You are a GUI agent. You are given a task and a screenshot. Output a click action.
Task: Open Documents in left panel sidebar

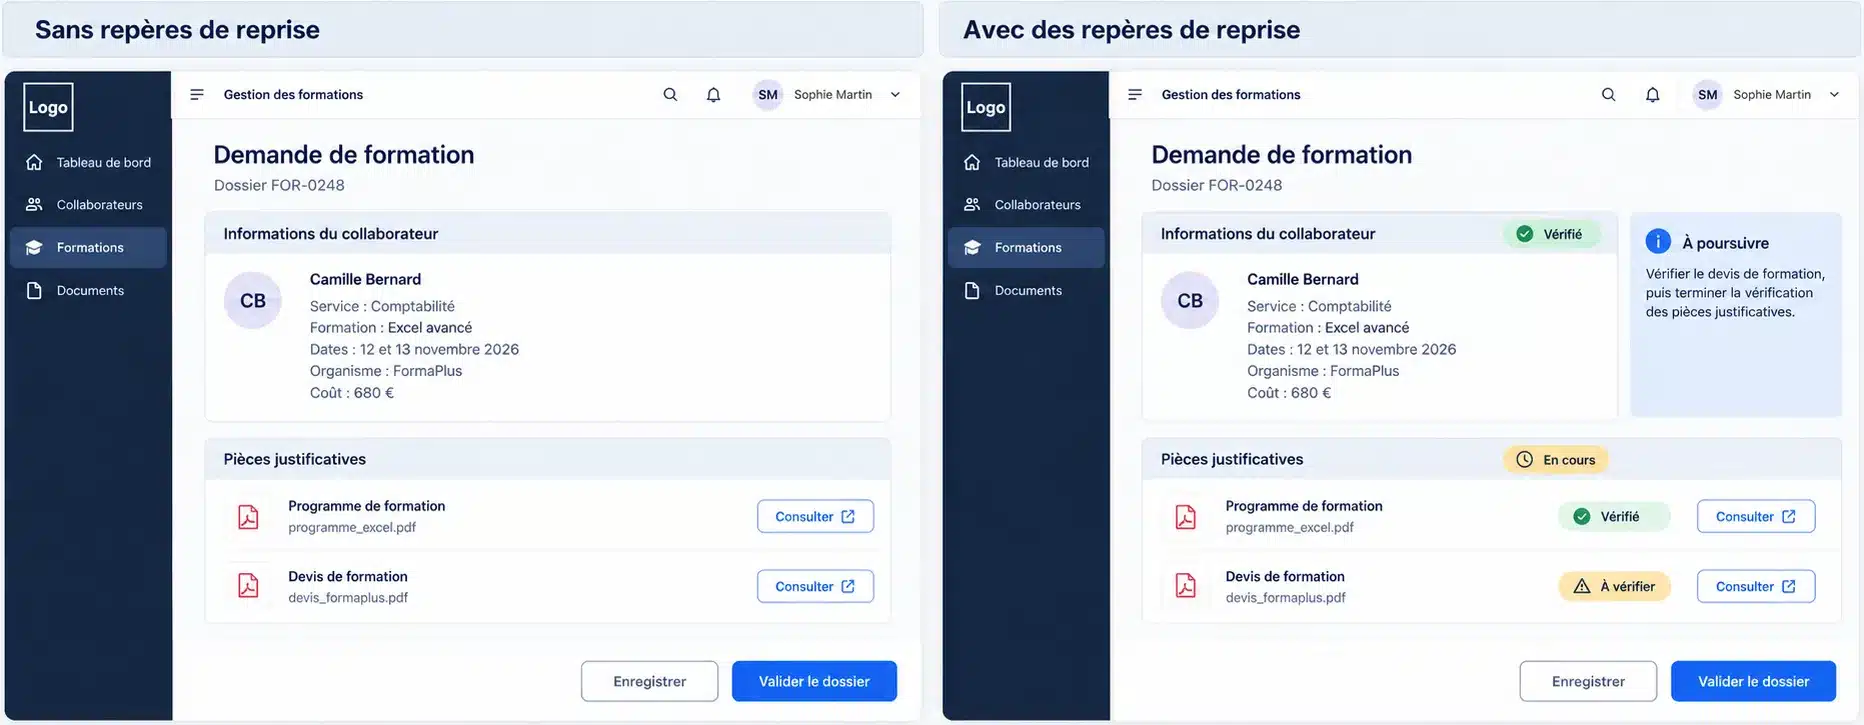(x=88, y=291)
